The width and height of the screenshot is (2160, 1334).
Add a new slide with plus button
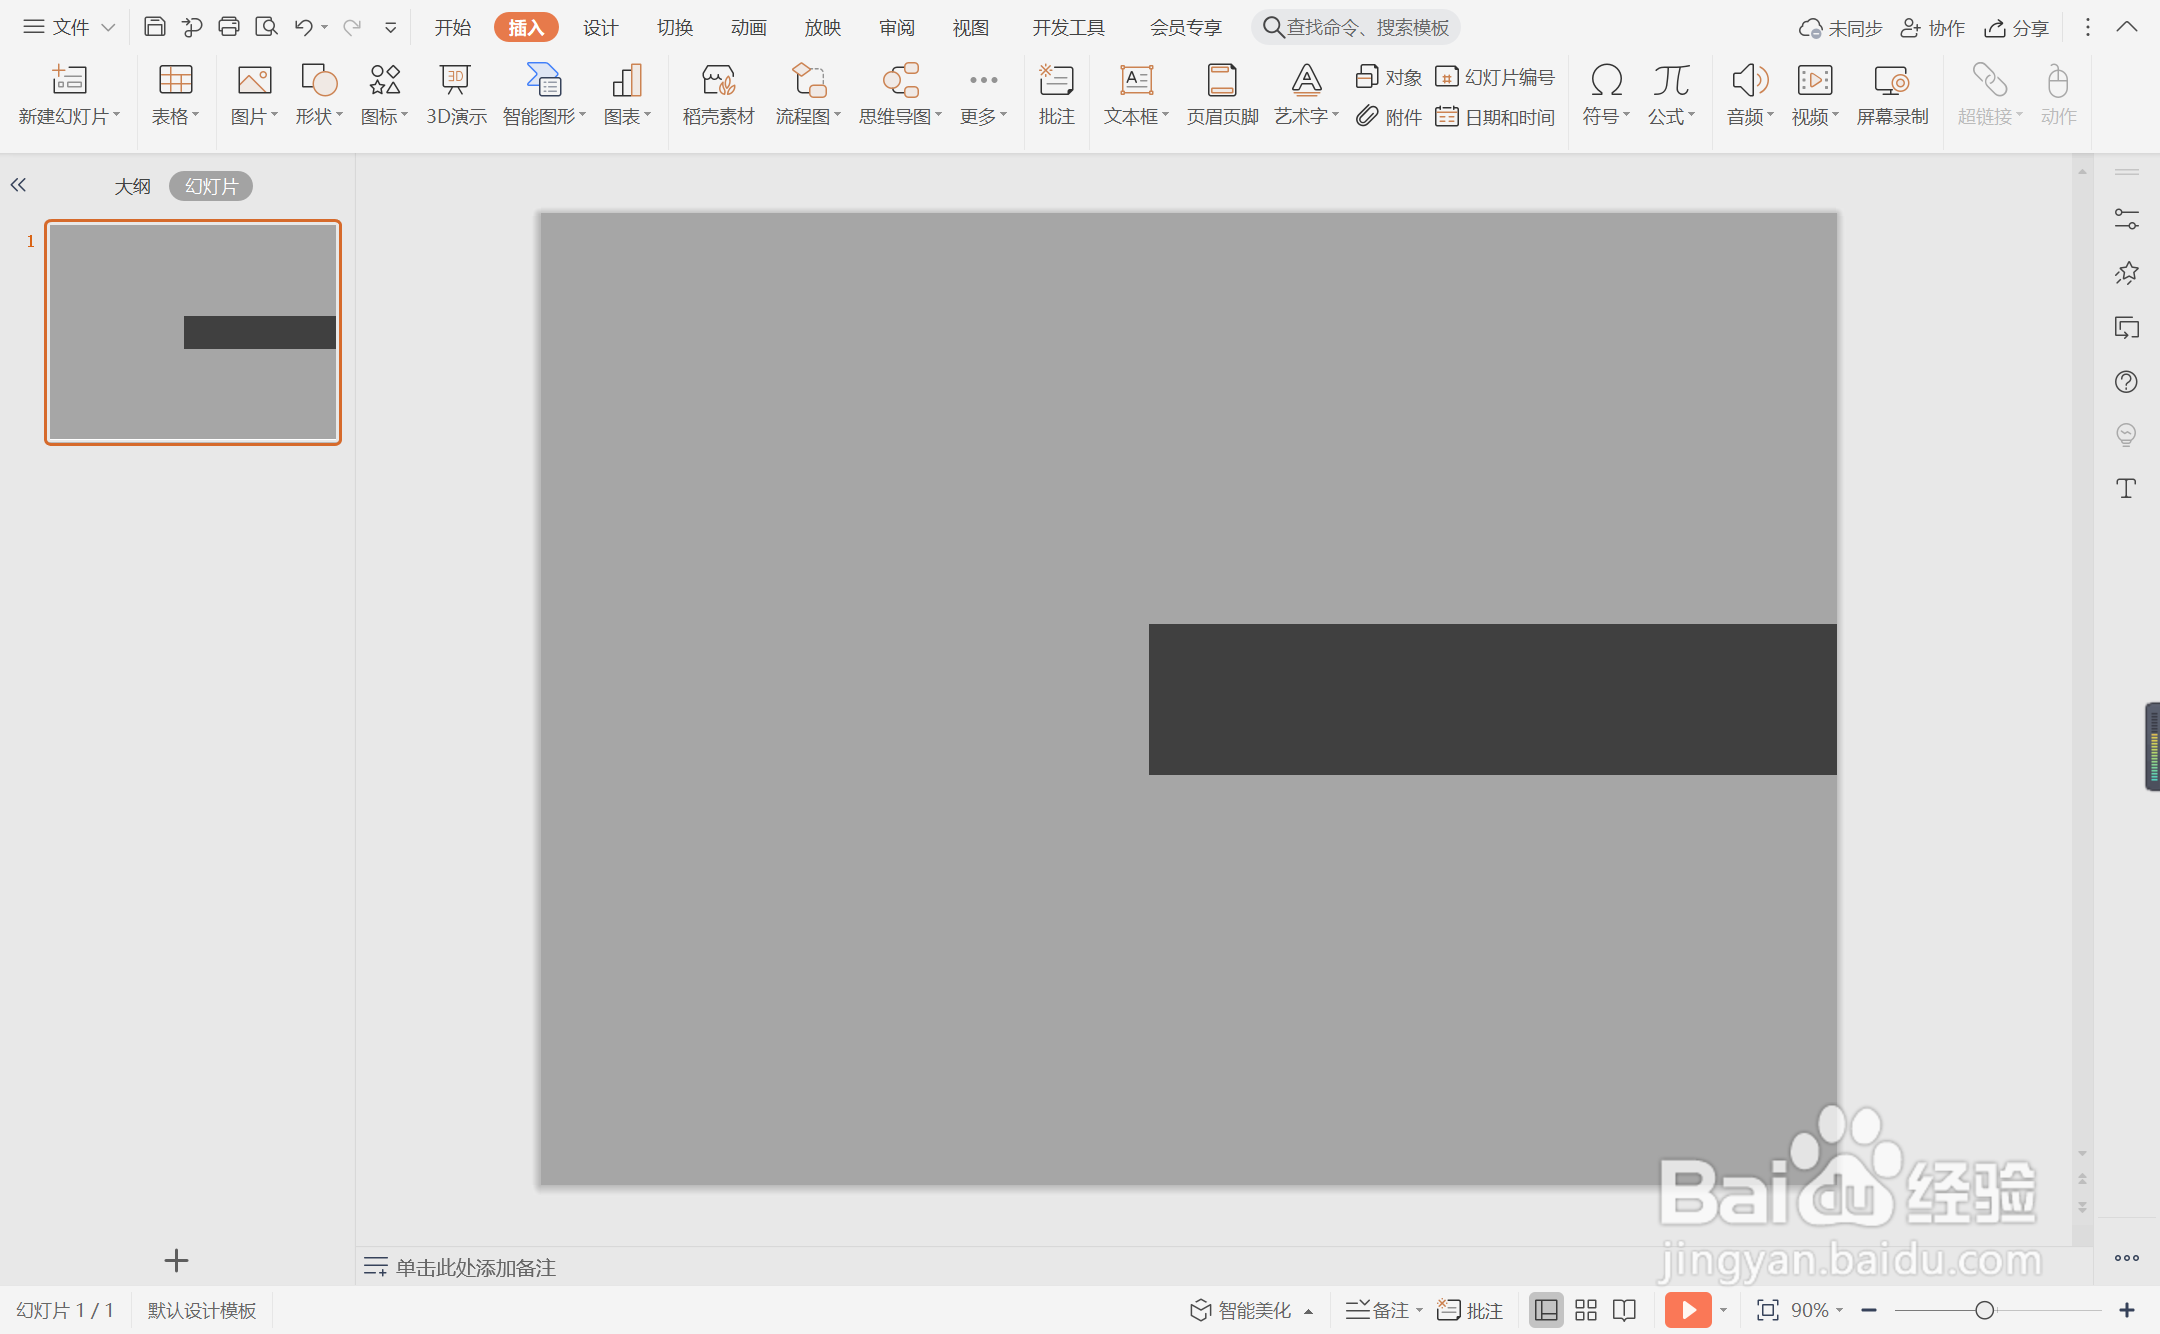pyautogui.click(x=176, y=1261)
